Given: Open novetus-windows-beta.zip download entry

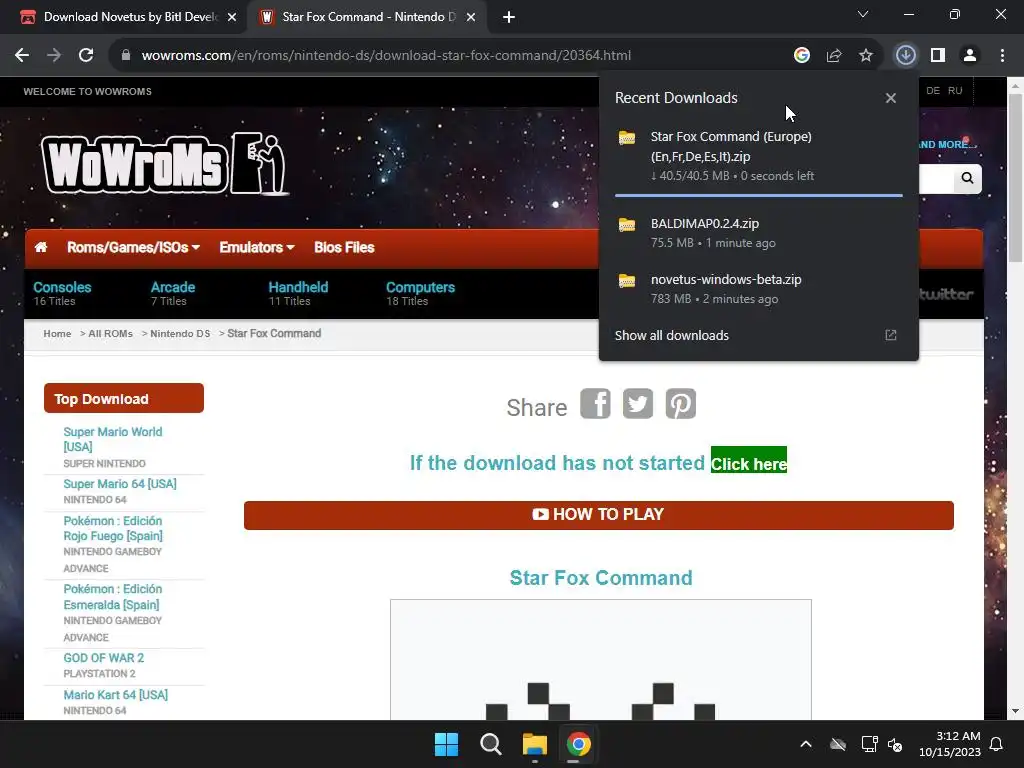Looking at the screenshot, I should tap(759, 289).
